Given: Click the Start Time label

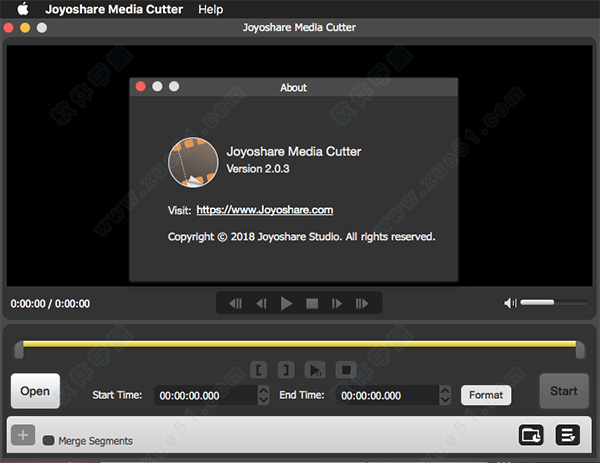Looking at the screenshot, I should (x=117, y=395).
